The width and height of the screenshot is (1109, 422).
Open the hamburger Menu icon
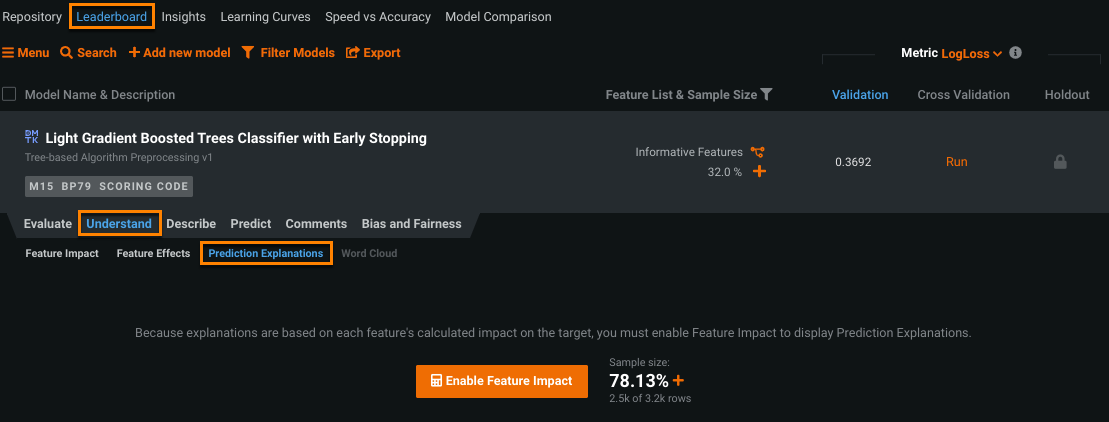[8, 53]
